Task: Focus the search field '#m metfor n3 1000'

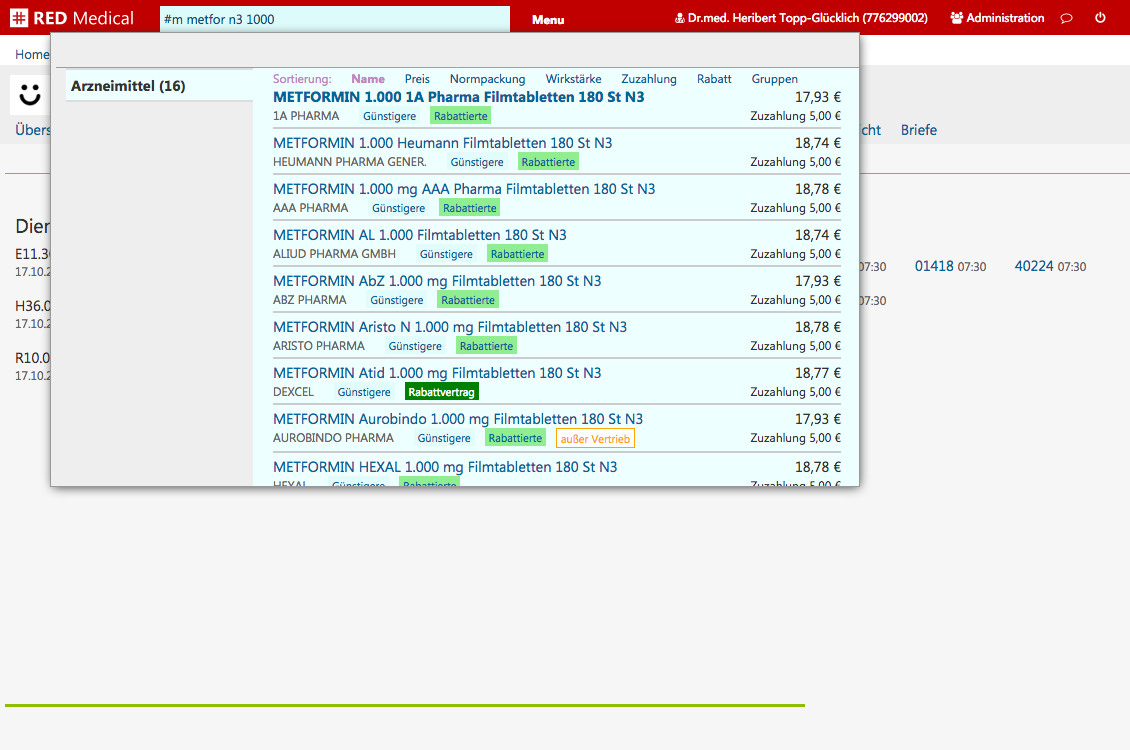Action: [334, 19]
